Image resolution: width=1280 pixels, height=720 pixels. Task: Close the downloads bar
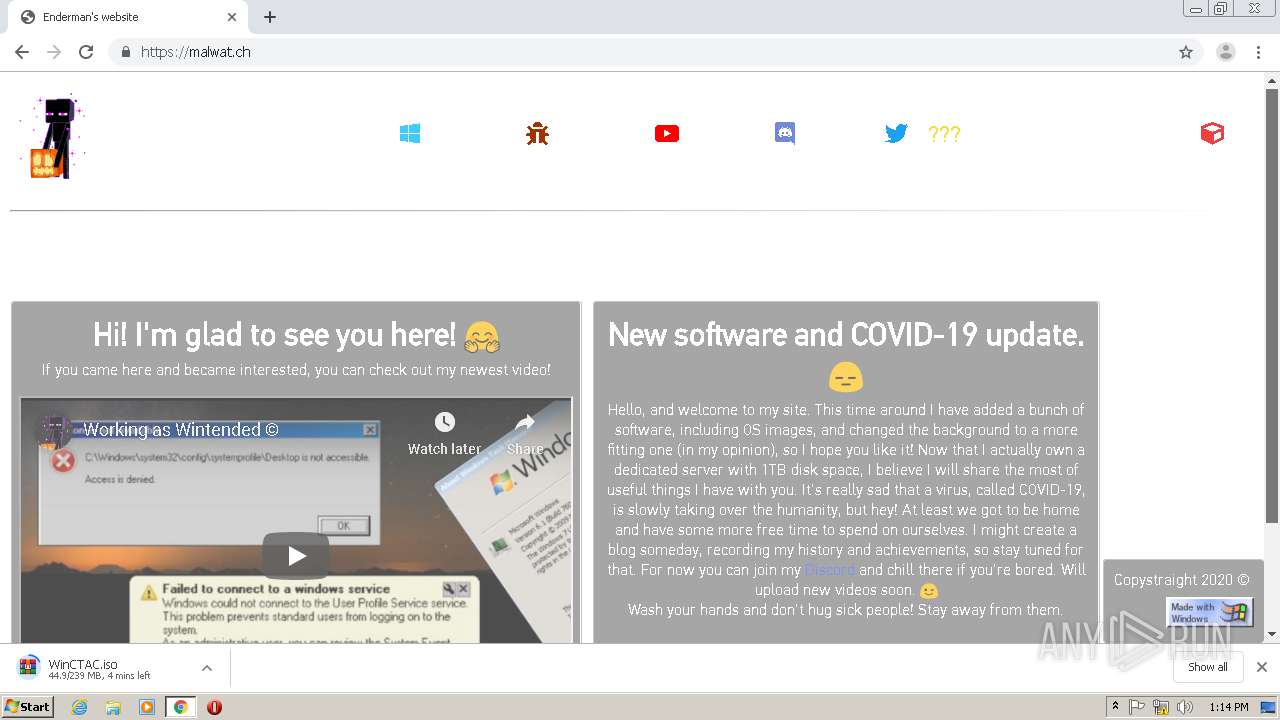coord(1262,667)
